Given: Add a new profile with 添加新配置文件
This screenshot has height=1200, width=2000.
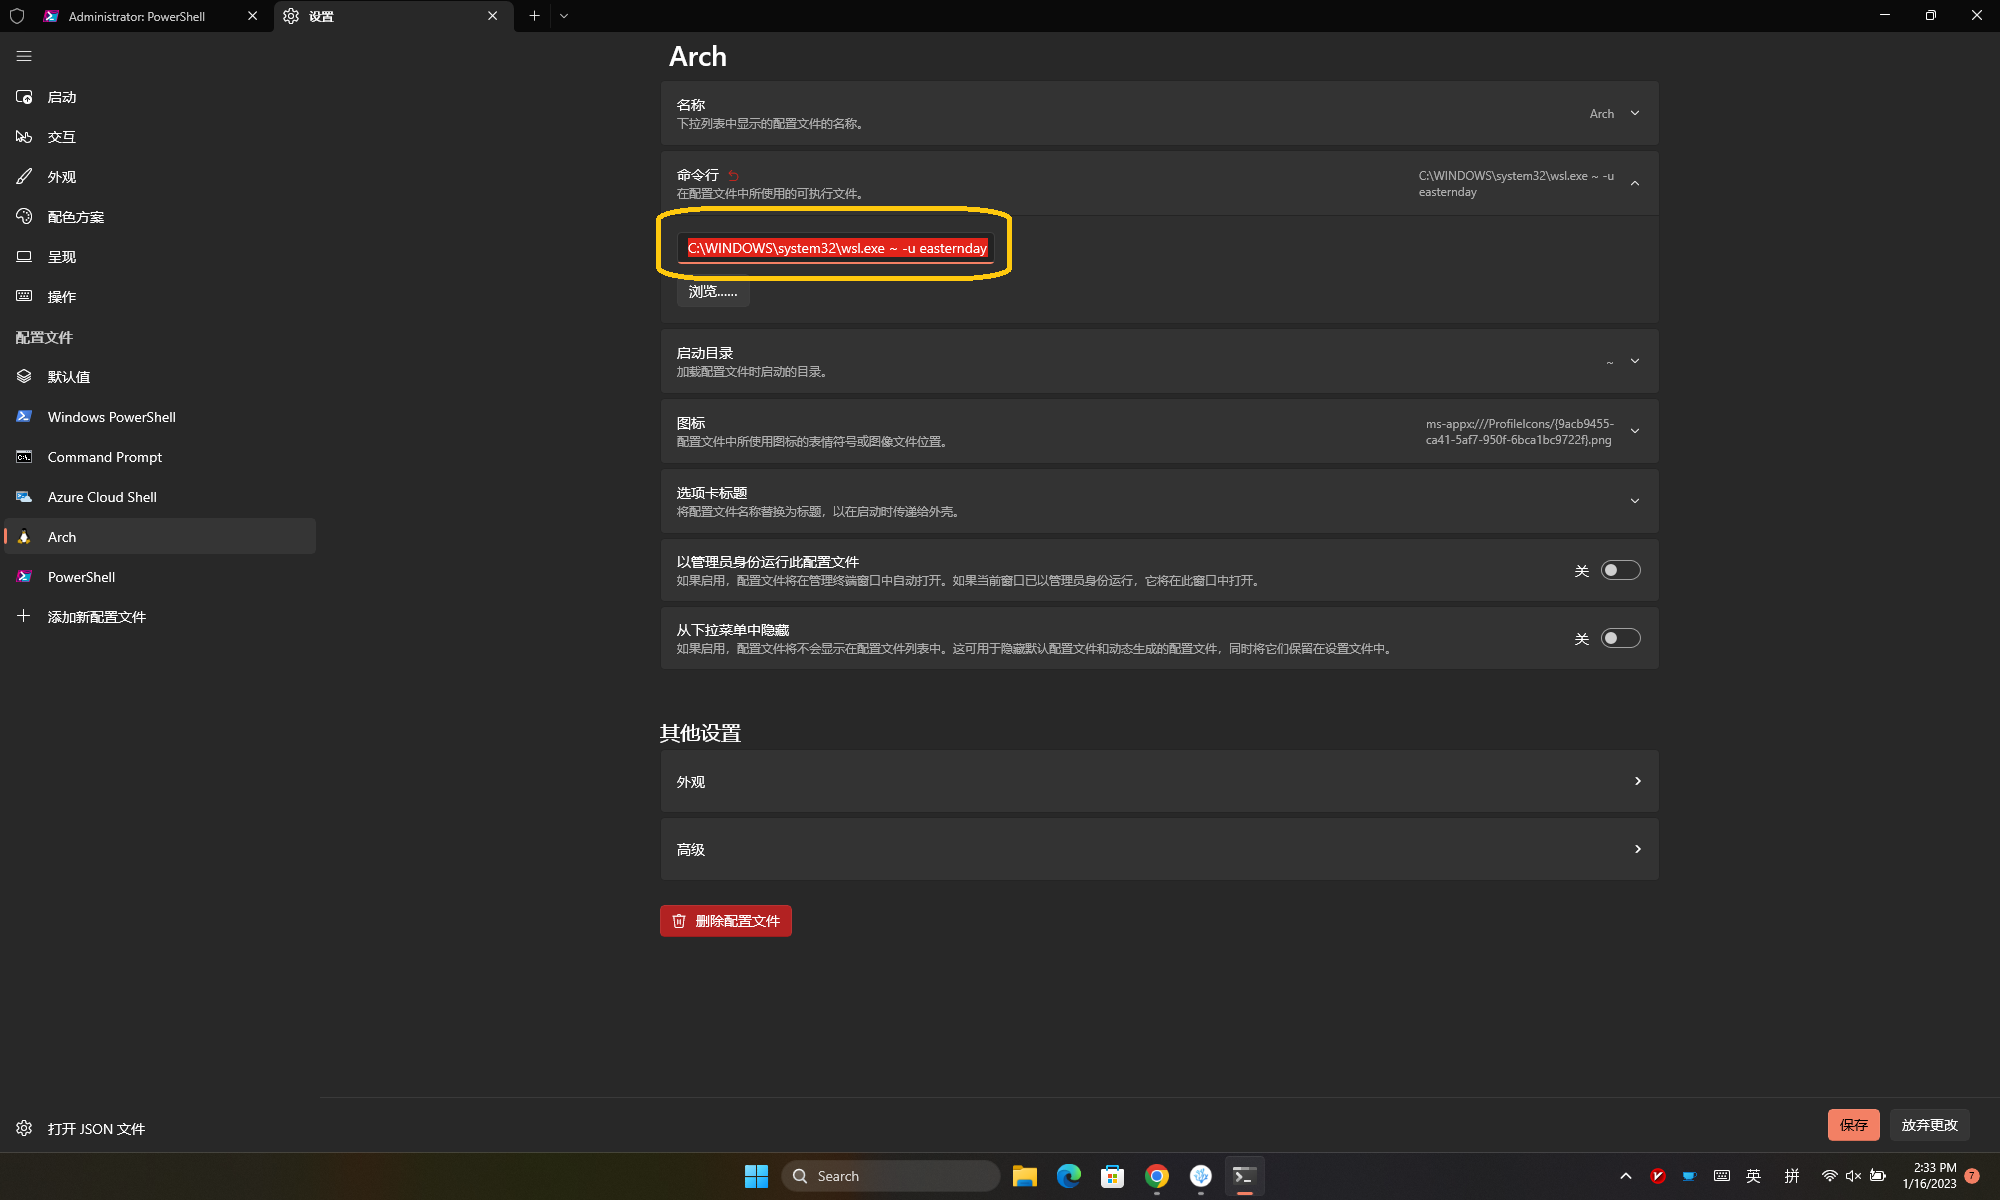Looking at the screenshot, I should 160,617.
